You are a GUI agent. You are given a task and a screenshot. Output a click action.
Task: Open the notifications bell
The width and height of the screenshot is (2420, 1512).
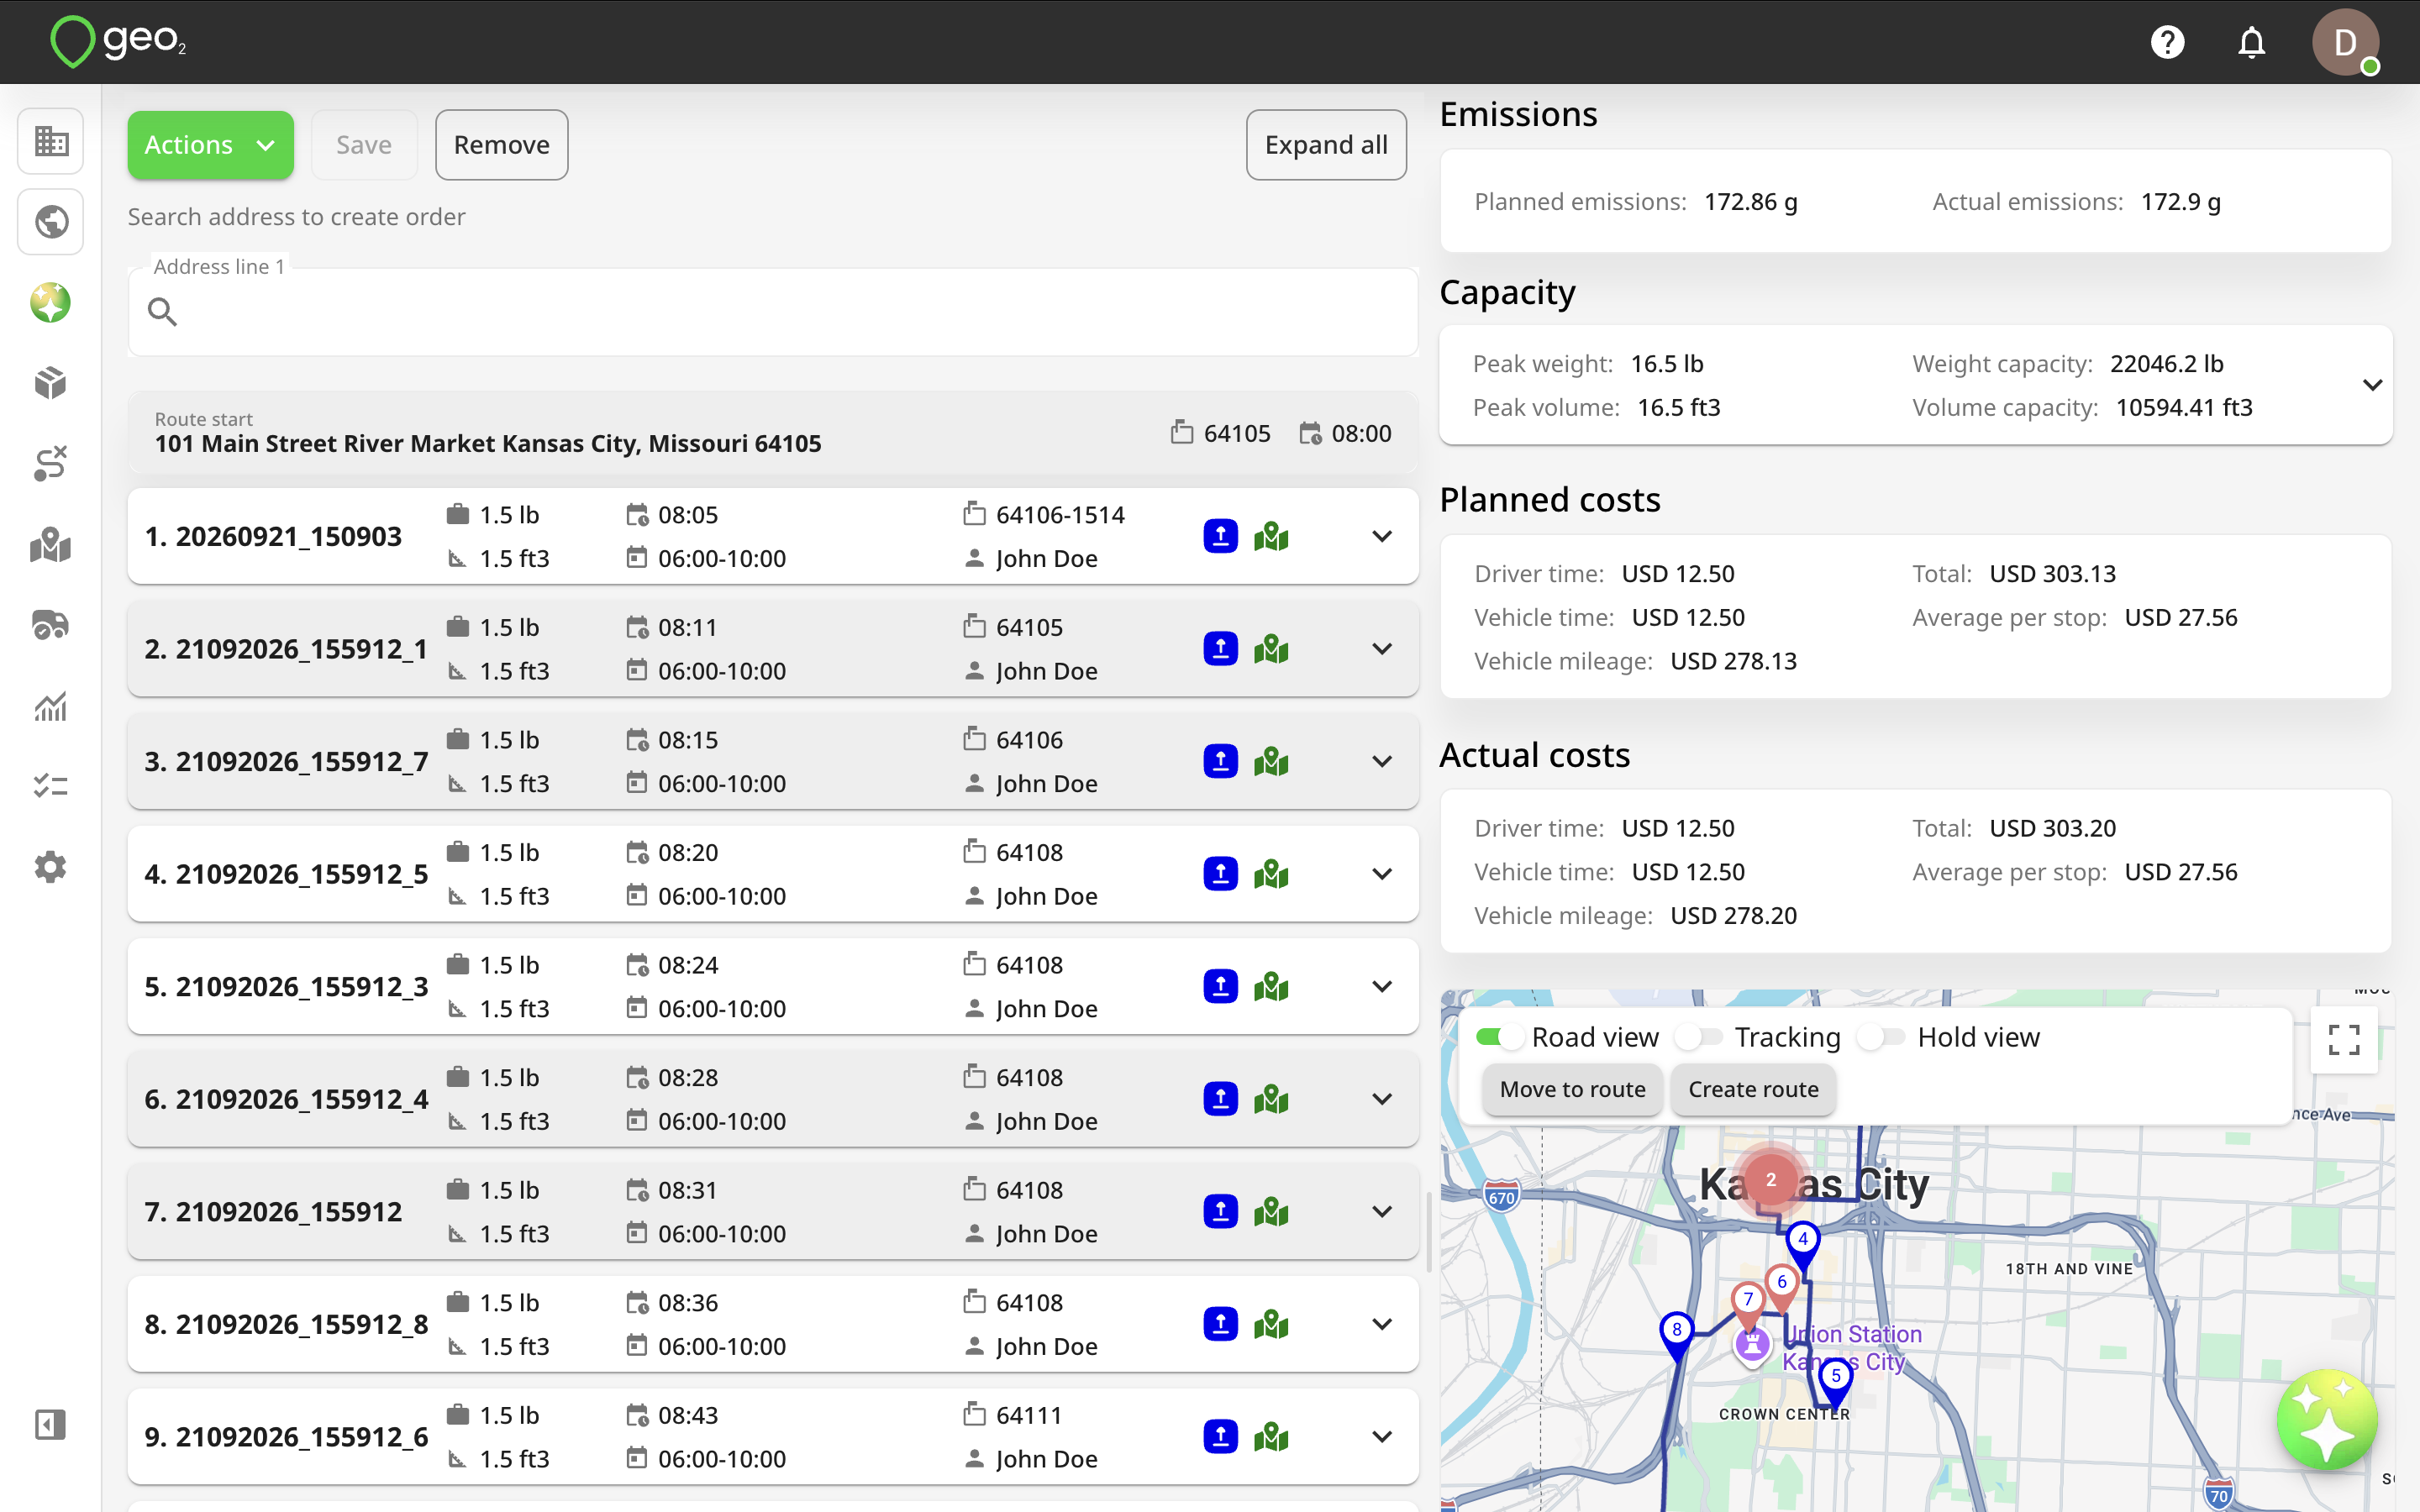2251,42
